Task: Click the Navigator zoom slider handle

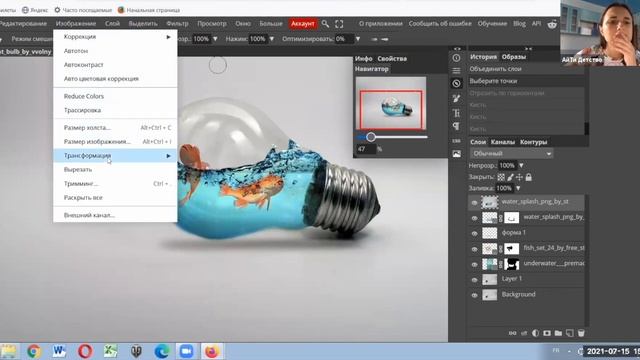Action: pos(371,137)
